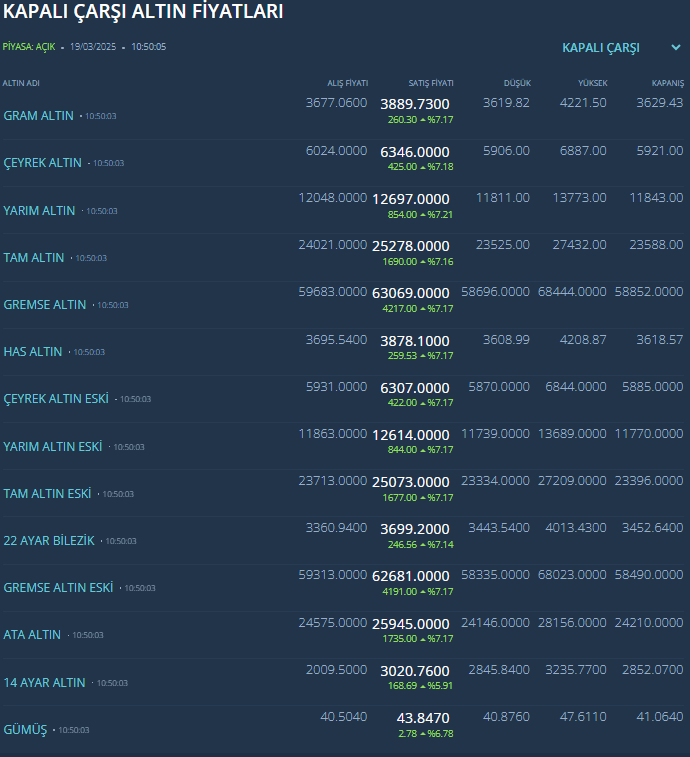Open the GREMSE ALTIN ESKİ link

point(58,588)
